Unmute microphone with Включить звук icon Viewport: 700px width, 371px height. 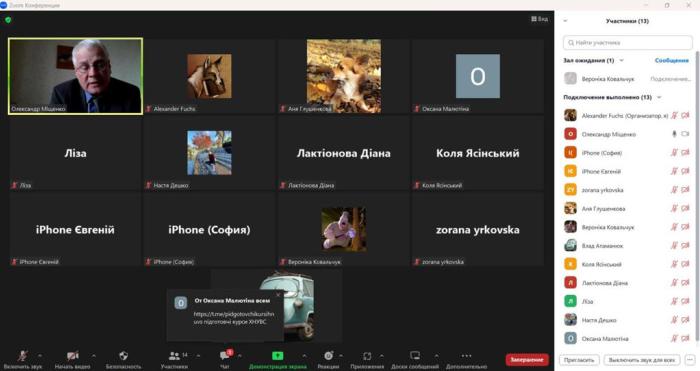22,355
